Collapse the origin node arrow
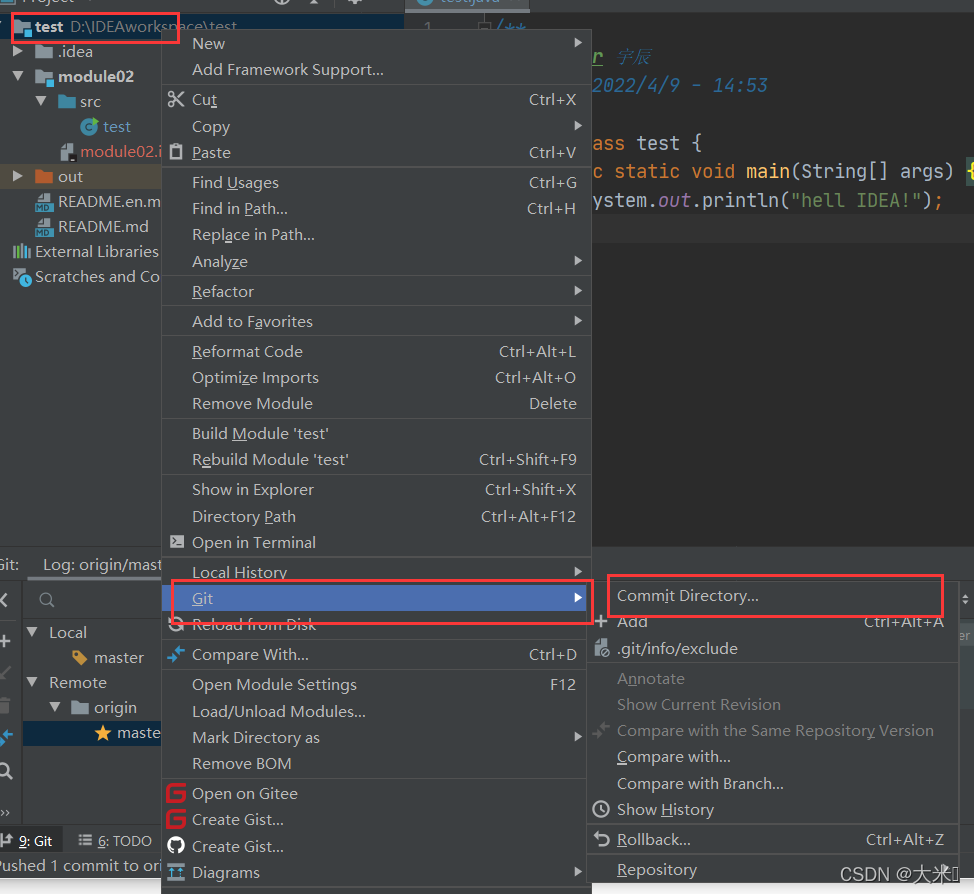 (x=55, y=707)
